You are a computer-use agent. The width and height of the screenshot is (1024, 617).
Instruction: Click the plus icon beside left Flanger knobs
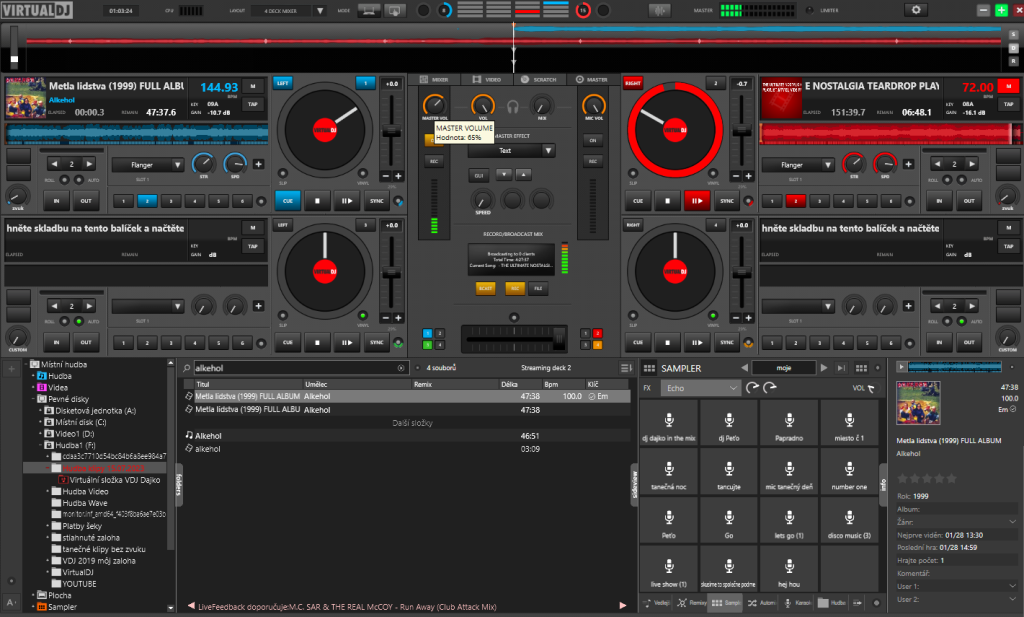pos(258,164)
